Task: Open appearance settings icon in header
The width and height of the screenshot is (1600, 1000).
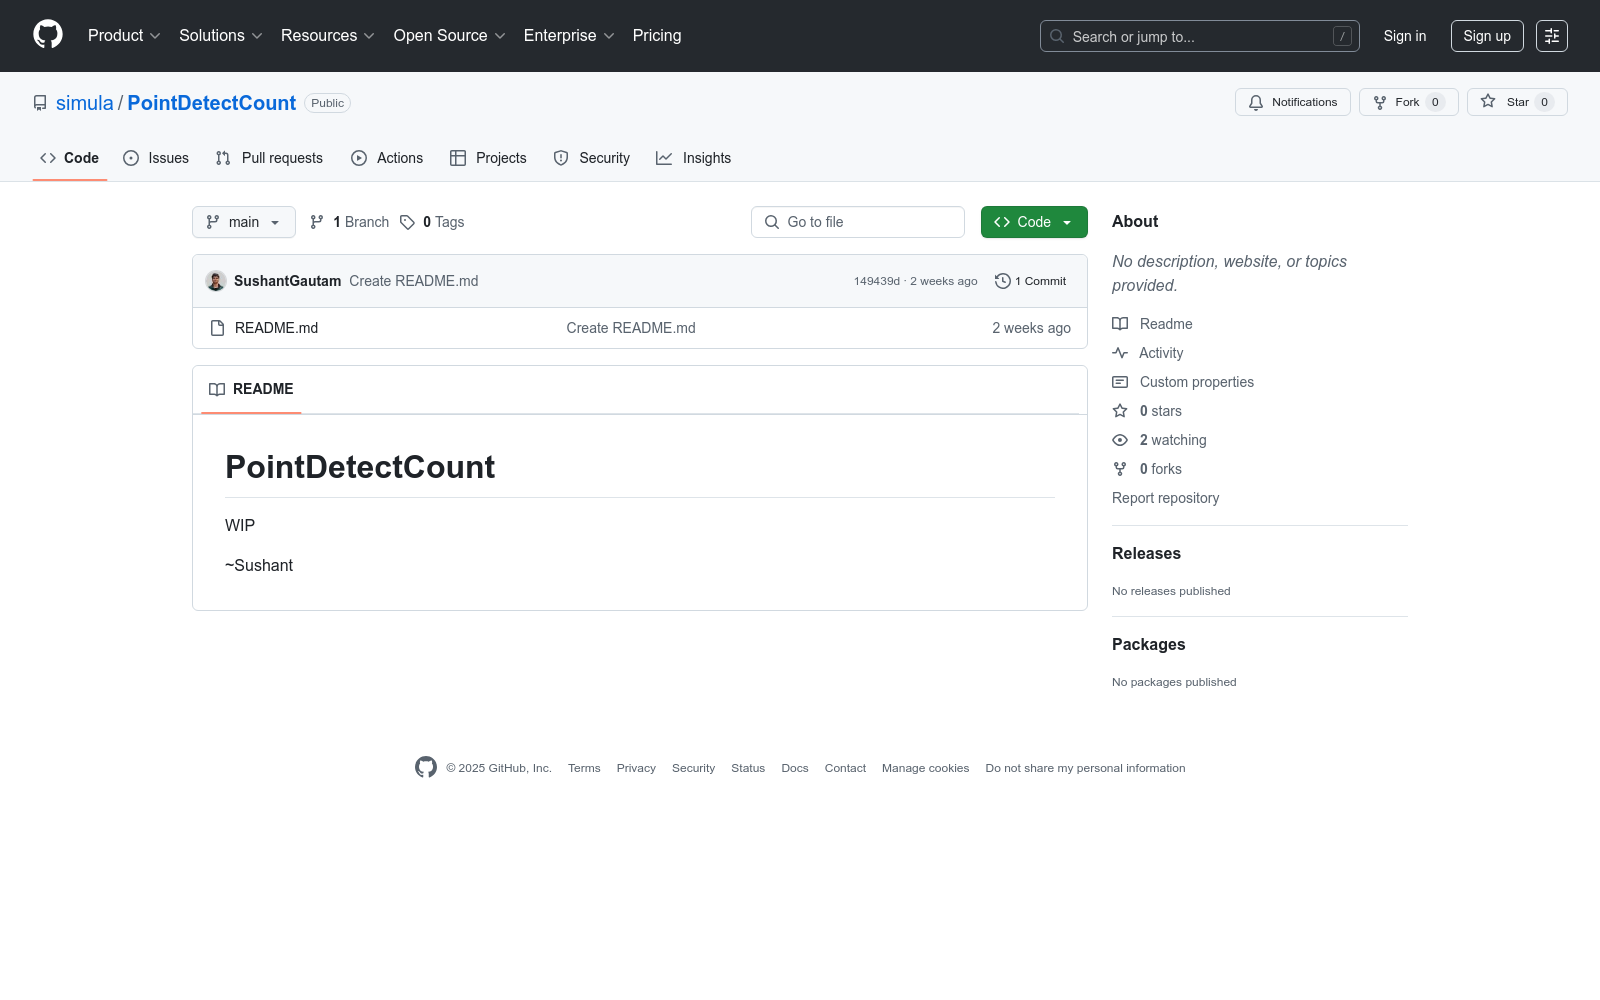Action: pyautogui.click(x=1552, y=36)
